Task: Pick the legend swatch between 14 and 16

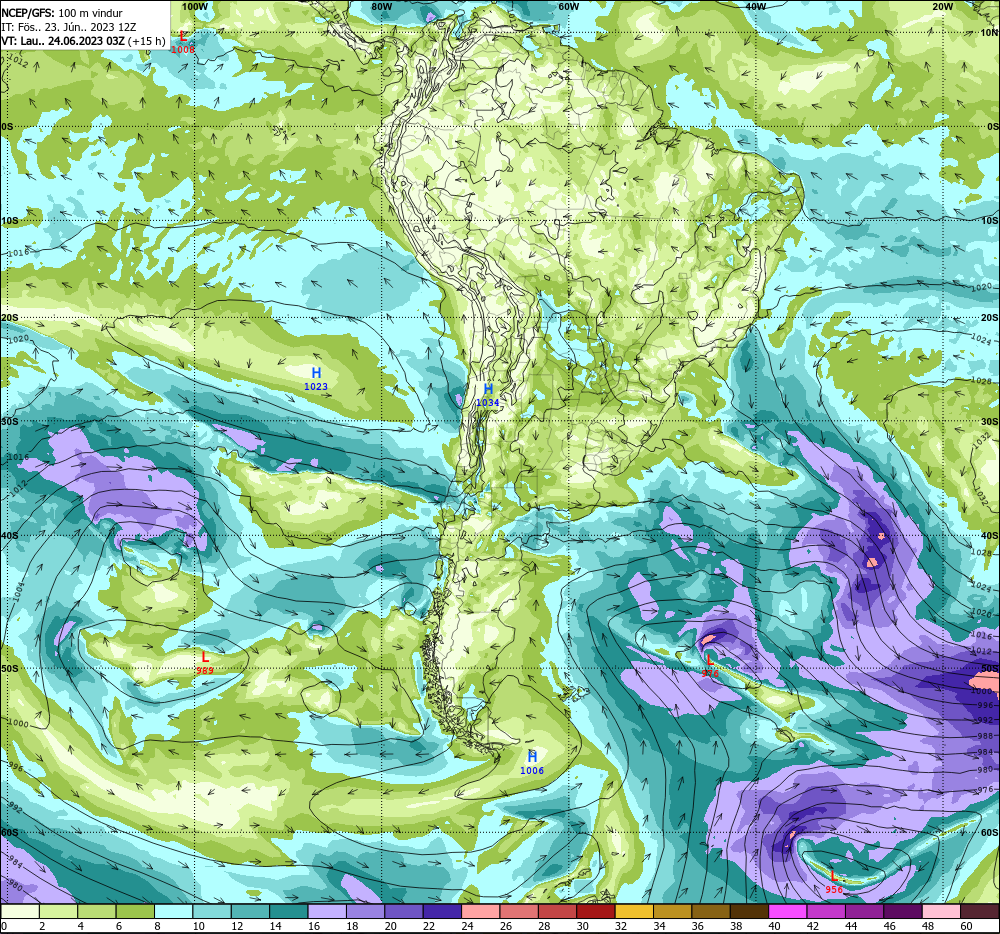Action: [x=289, y=912]
